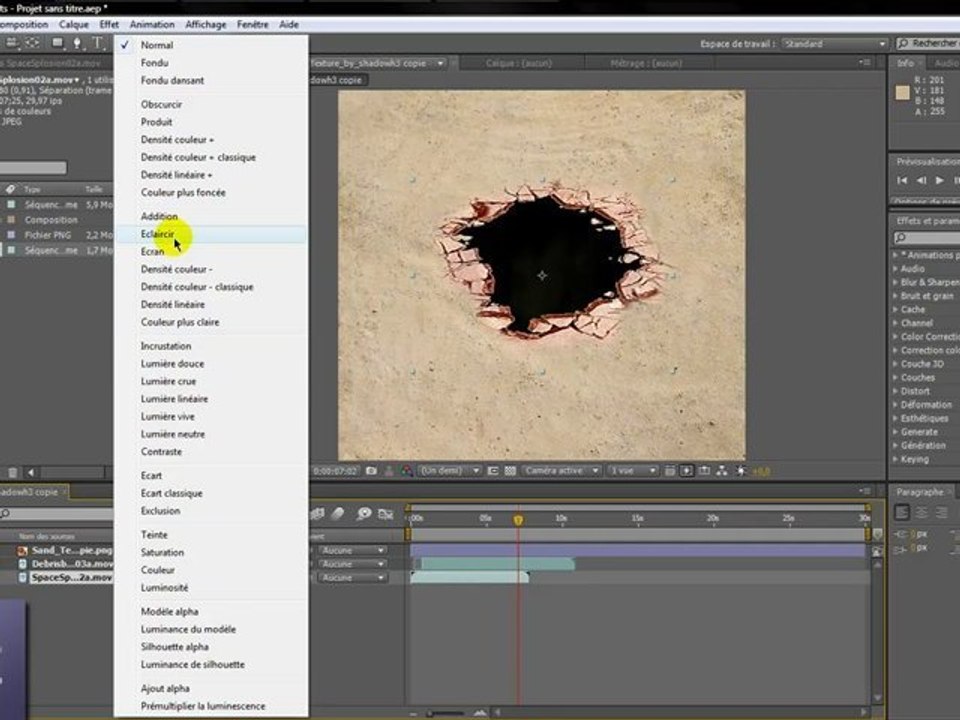Toggle fast previews icon under the viewer
This screenshot has width=960, height=720.
[x=687, y=471]
